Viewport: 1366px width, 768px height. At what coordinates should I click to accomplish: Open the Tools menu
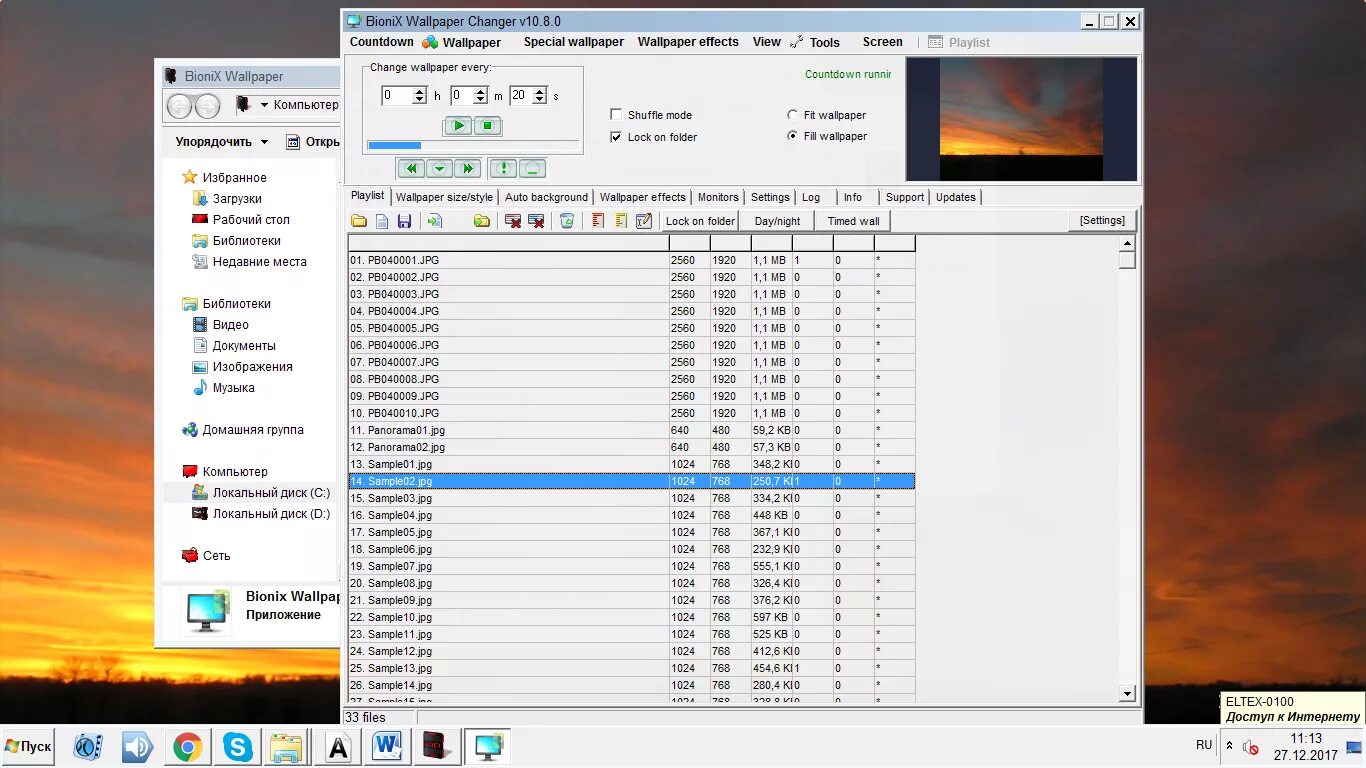pos(815,42)
